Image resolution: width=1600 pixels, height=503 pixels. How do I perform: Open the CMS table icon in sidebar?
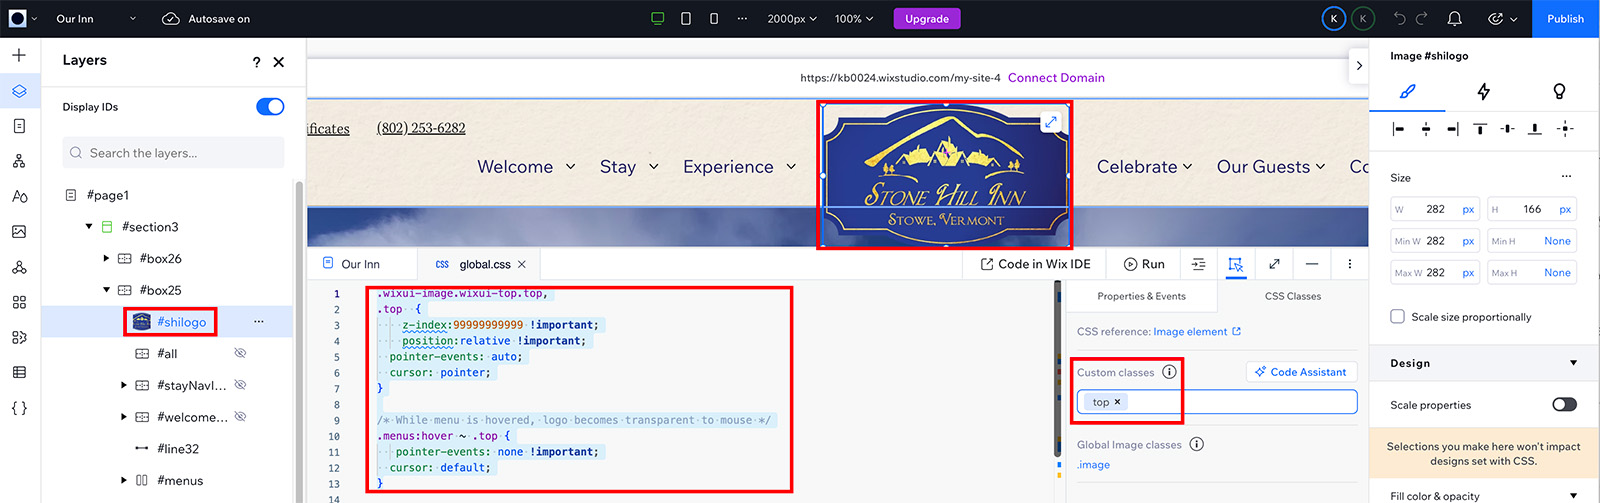[19, 372]
